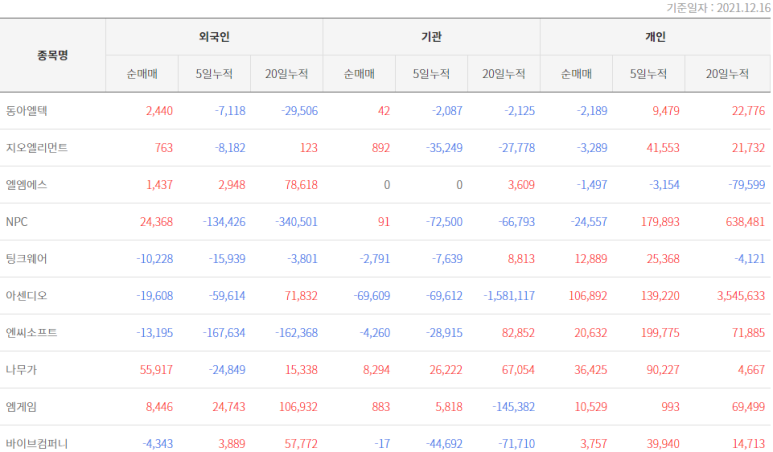Open stock 팅크웨어
The width and height of the screenshot is (773, 452).
[x=27, y=259]
